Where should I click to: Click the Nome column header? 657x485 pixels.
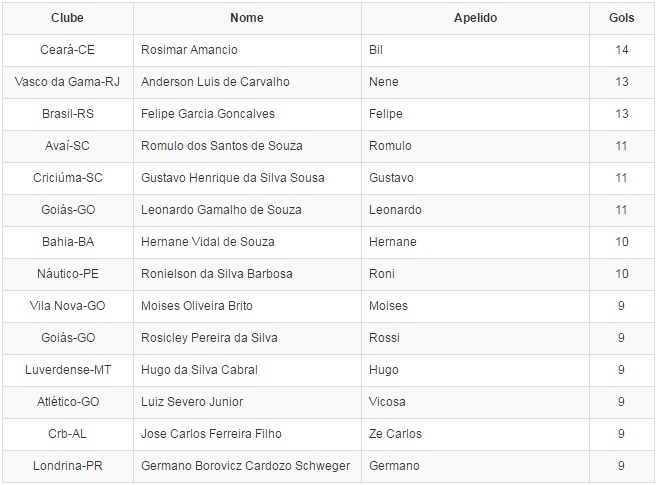pos(247,18)
